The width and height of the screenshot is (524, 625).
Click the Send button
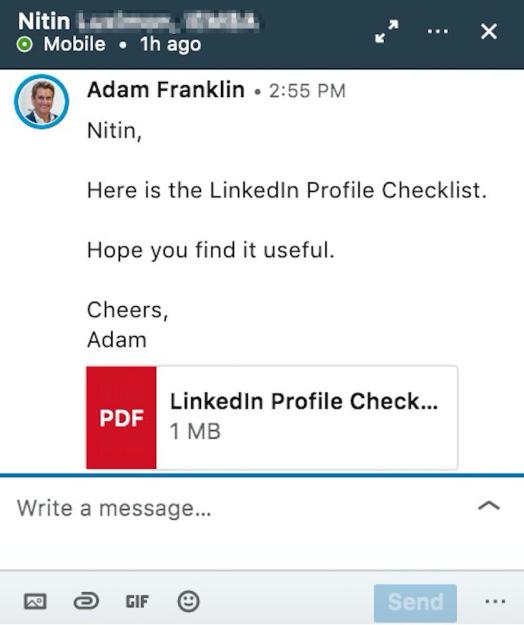[415, 601]
